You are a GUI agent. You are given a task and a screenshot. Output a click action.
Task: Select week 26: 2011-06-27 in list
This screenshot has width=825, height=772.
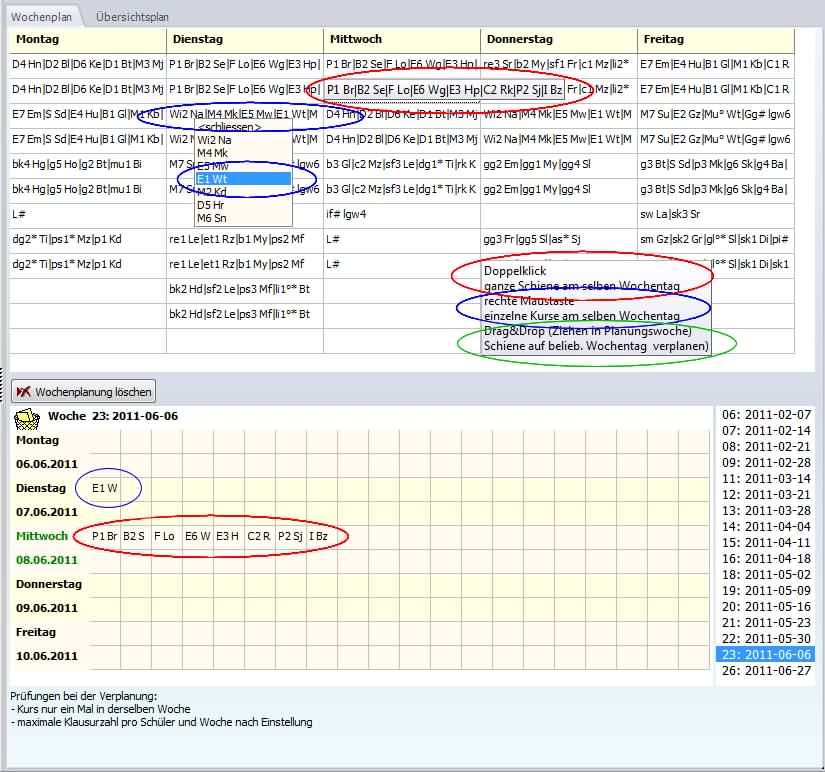(766, 670)
